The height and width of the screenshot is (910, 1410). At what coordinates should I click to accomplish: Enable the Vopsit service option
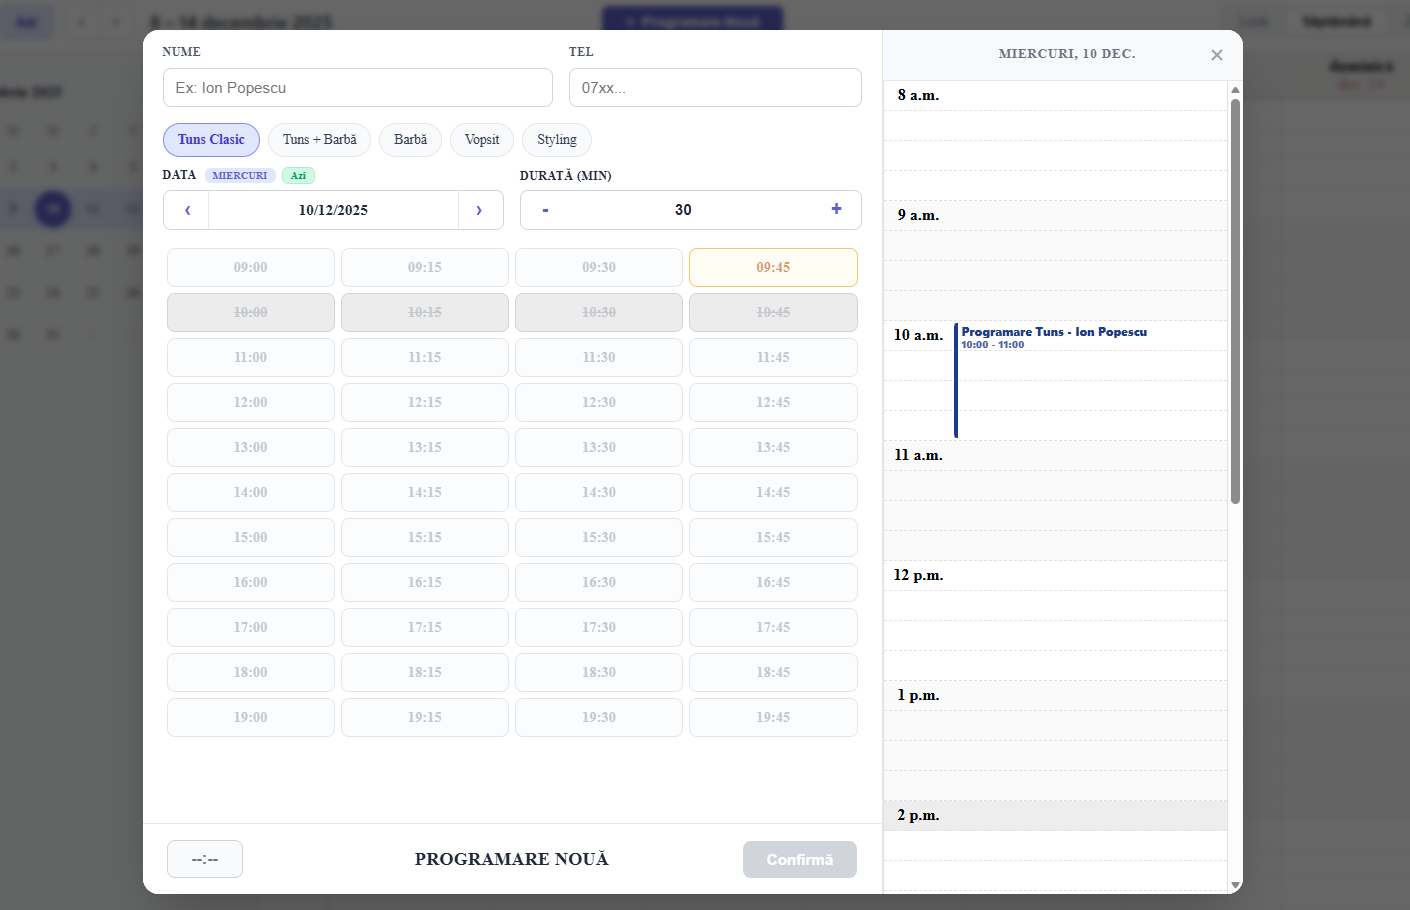coord(482,140)
